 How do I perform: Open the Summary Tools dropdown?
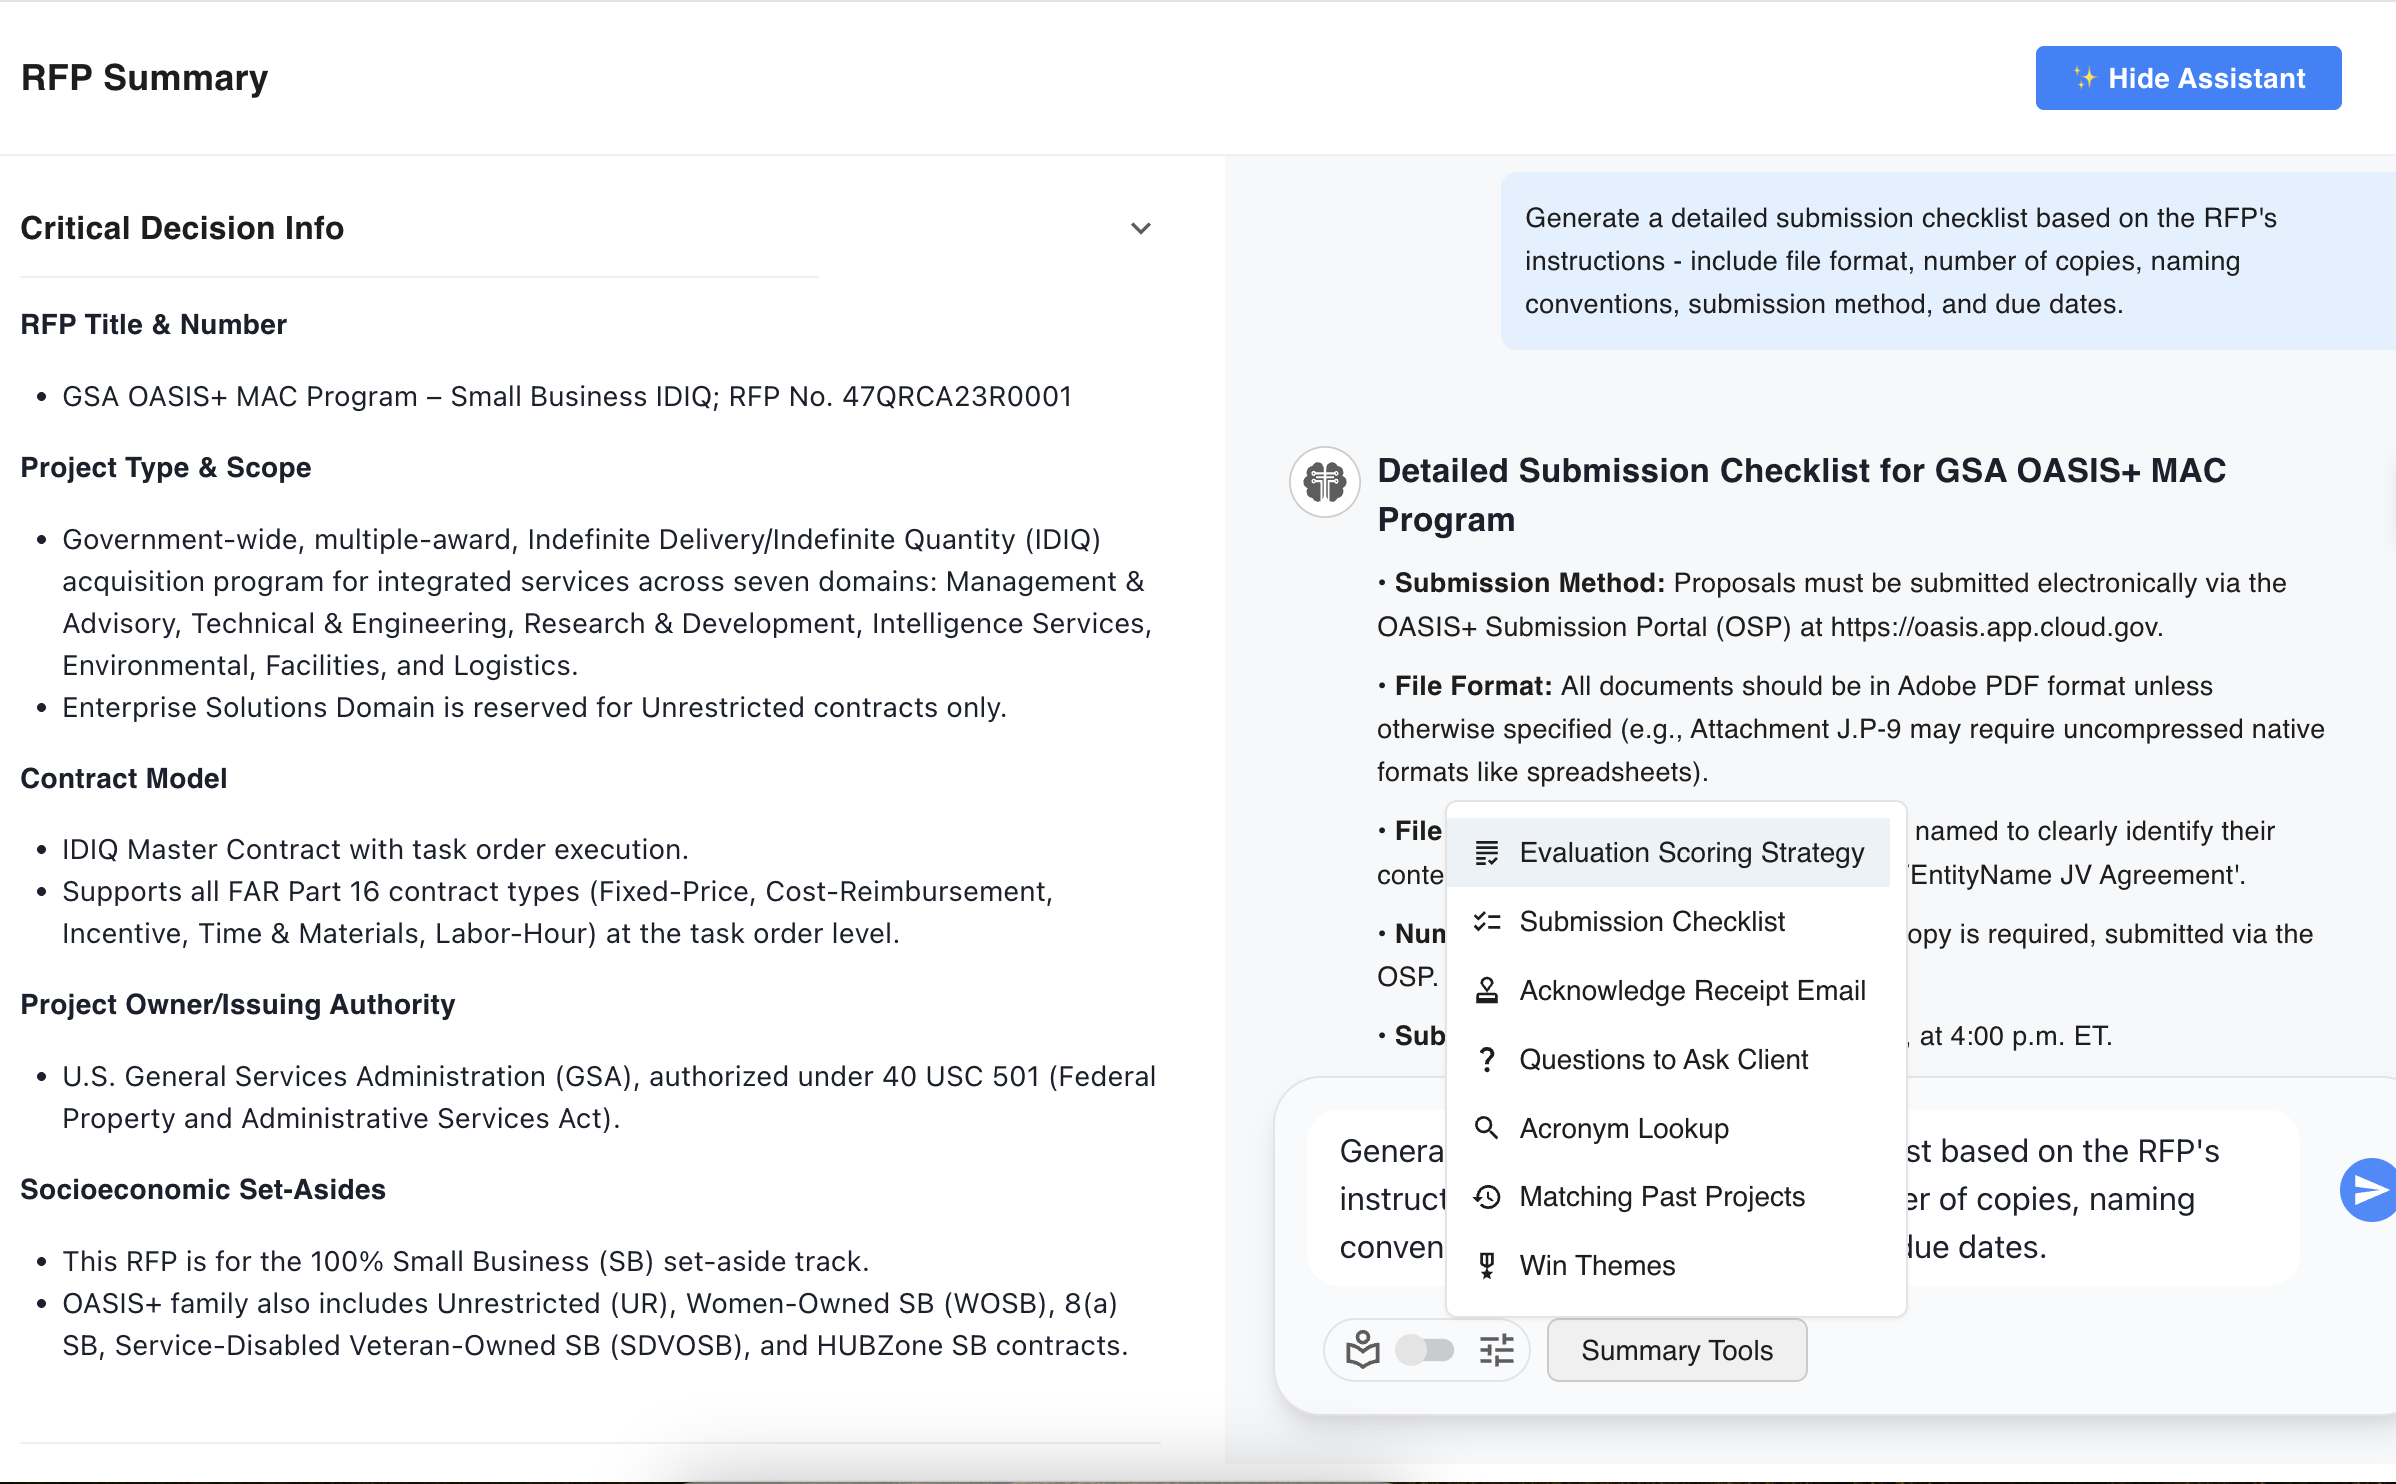coord(1676,1350)
